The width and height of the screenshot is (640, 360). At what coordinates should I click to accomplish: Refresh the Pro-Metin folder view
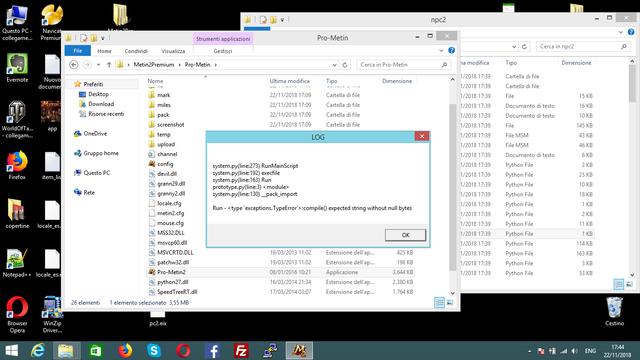(345, 65)
